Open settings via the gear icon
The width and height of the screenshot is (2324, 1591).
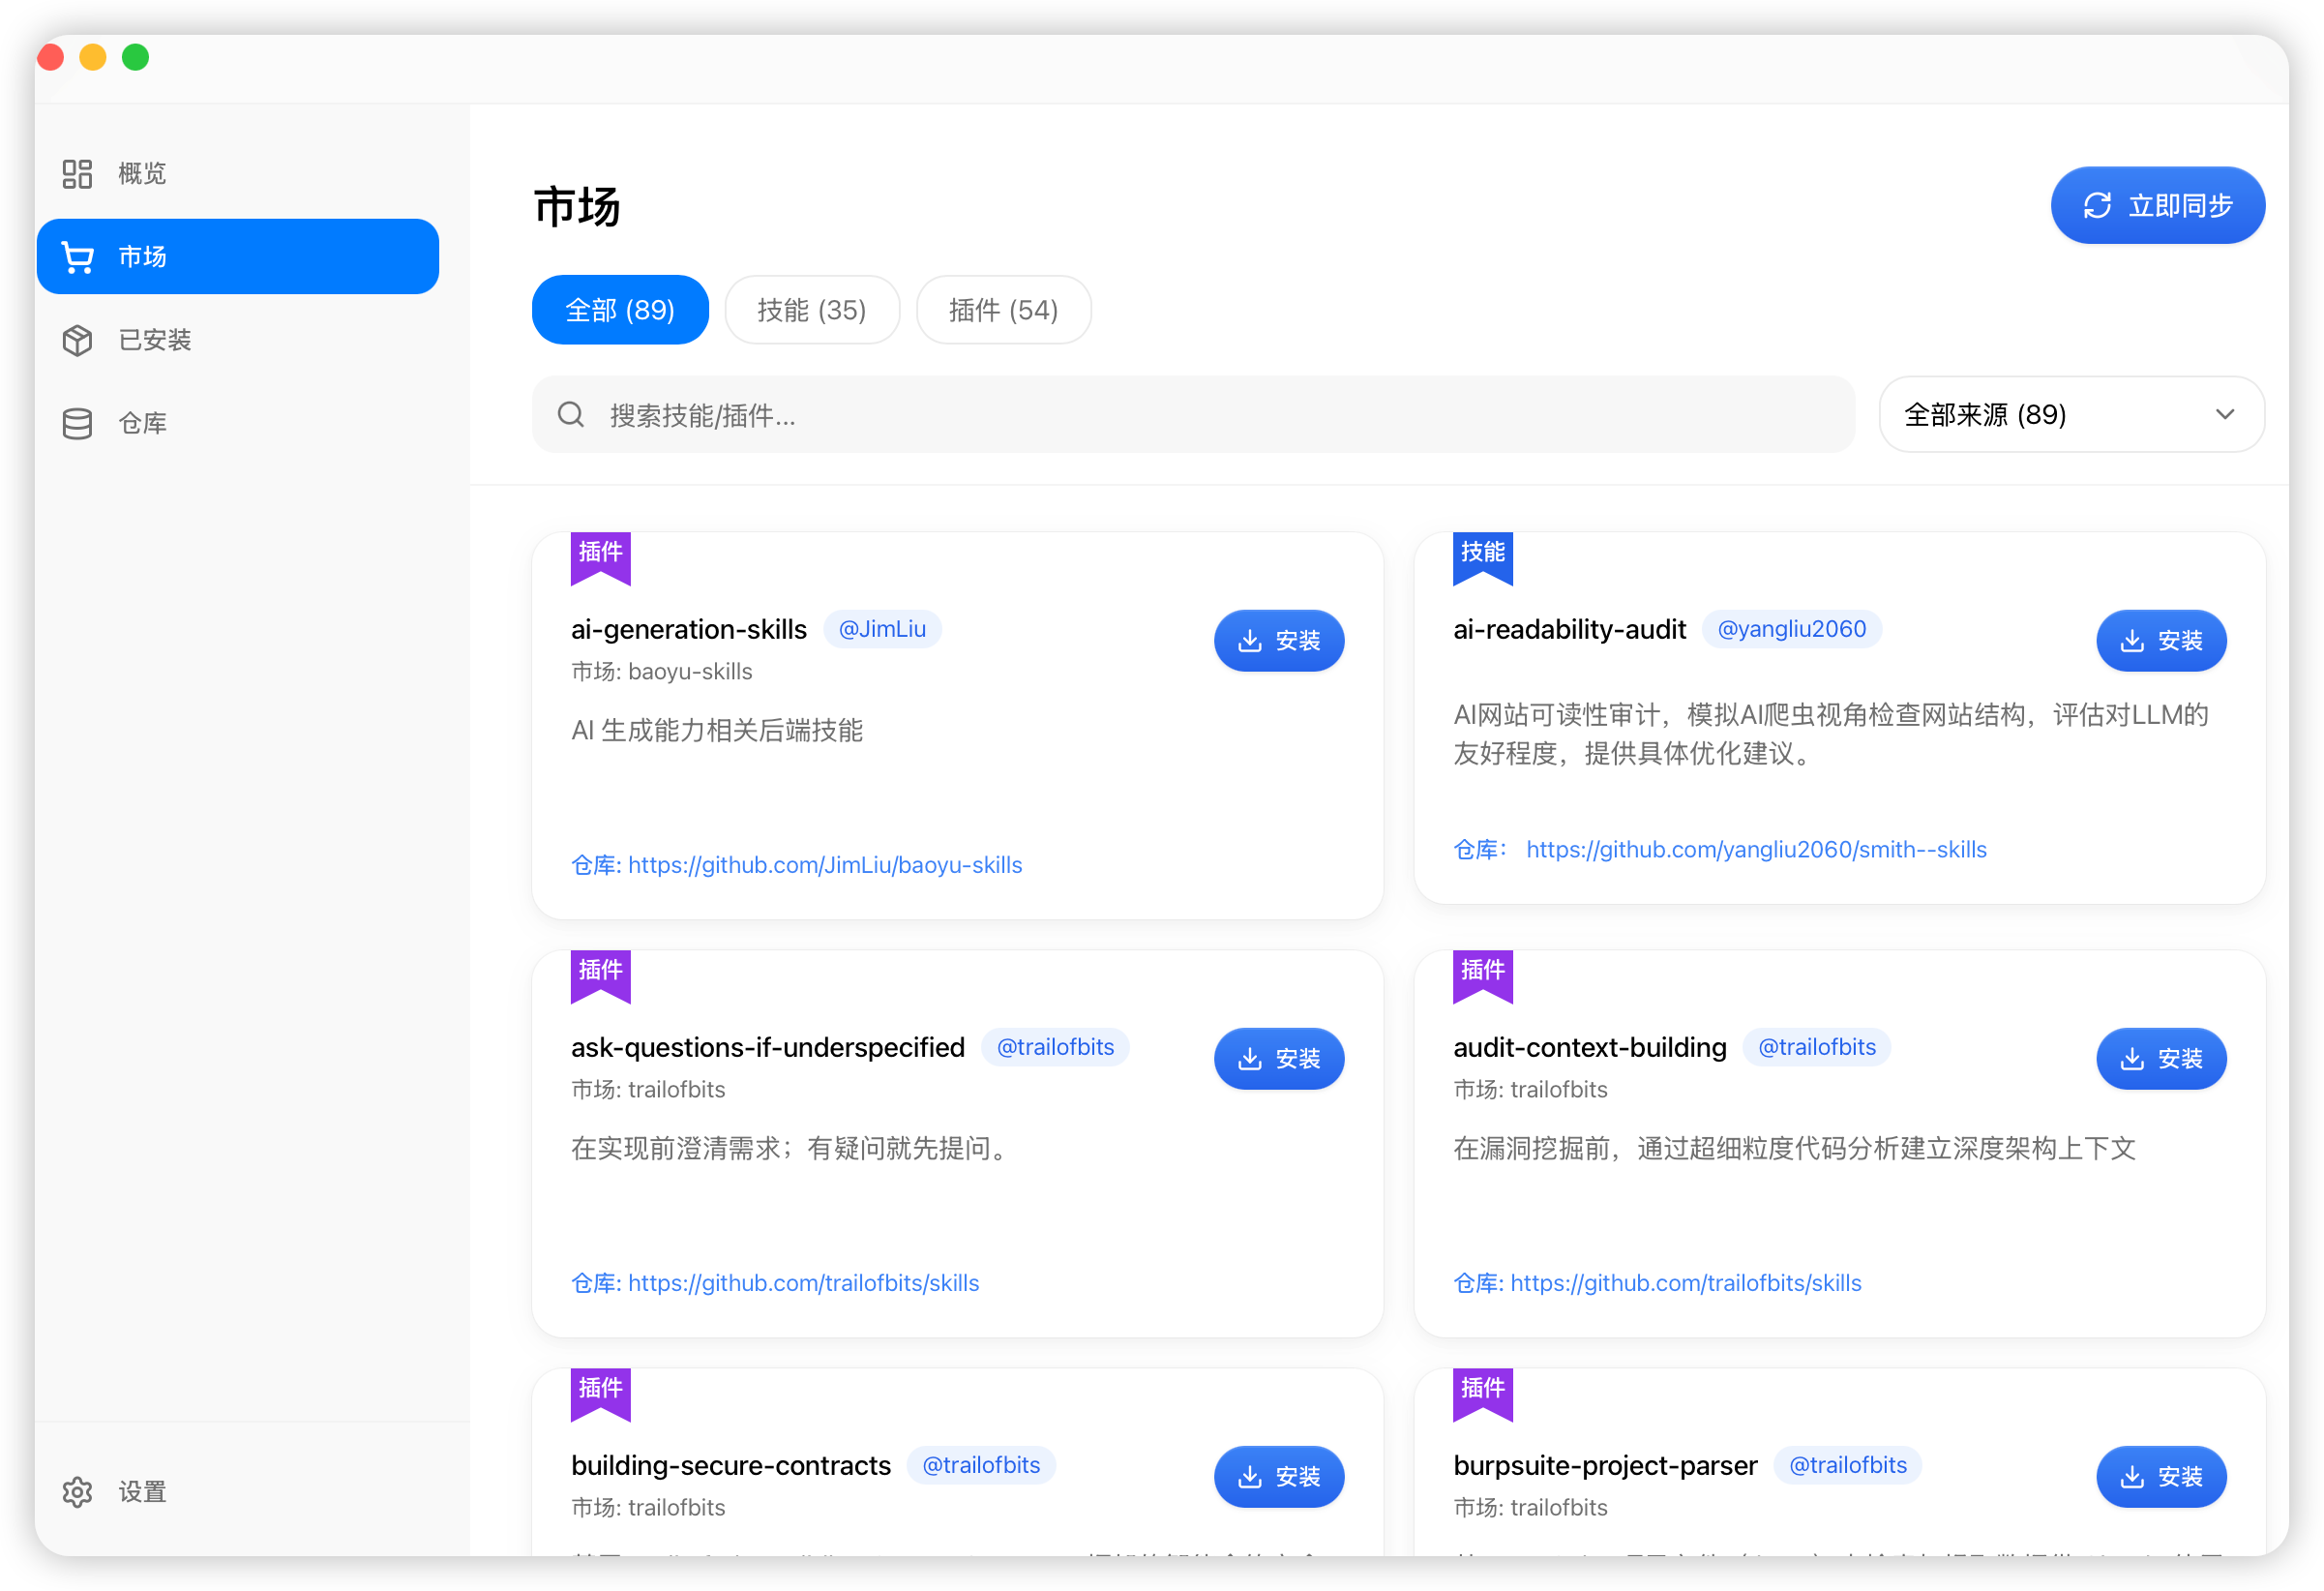click(77, 1491)
